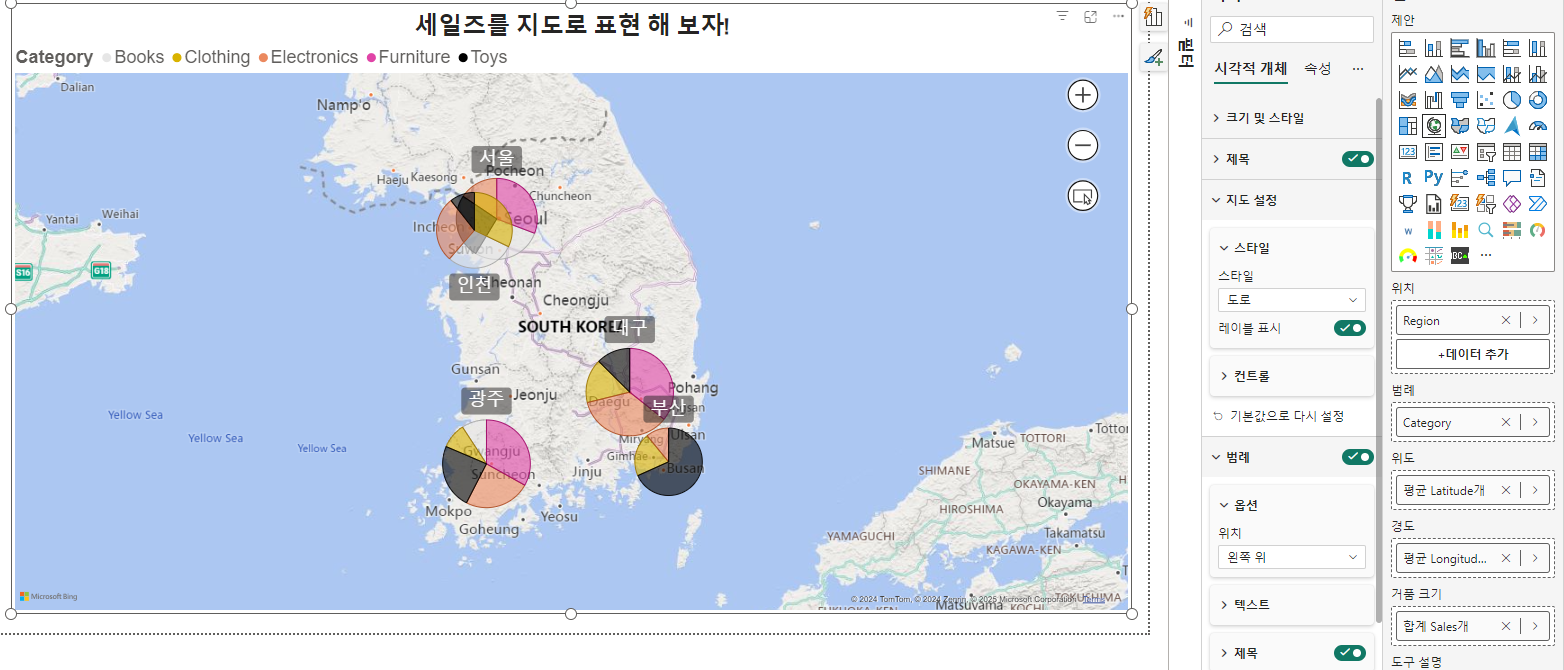Select the Q&A speech bubble visual
This screenshot has width=1564, height=670.
(x=1512, y=178)
